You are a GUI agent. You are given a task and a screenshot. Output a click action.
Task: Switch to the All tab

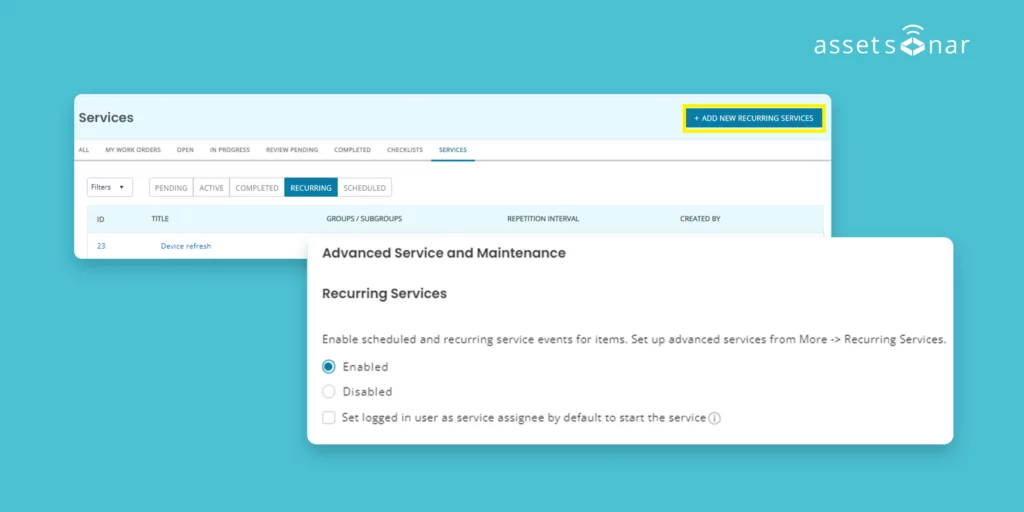coord(84,150)
